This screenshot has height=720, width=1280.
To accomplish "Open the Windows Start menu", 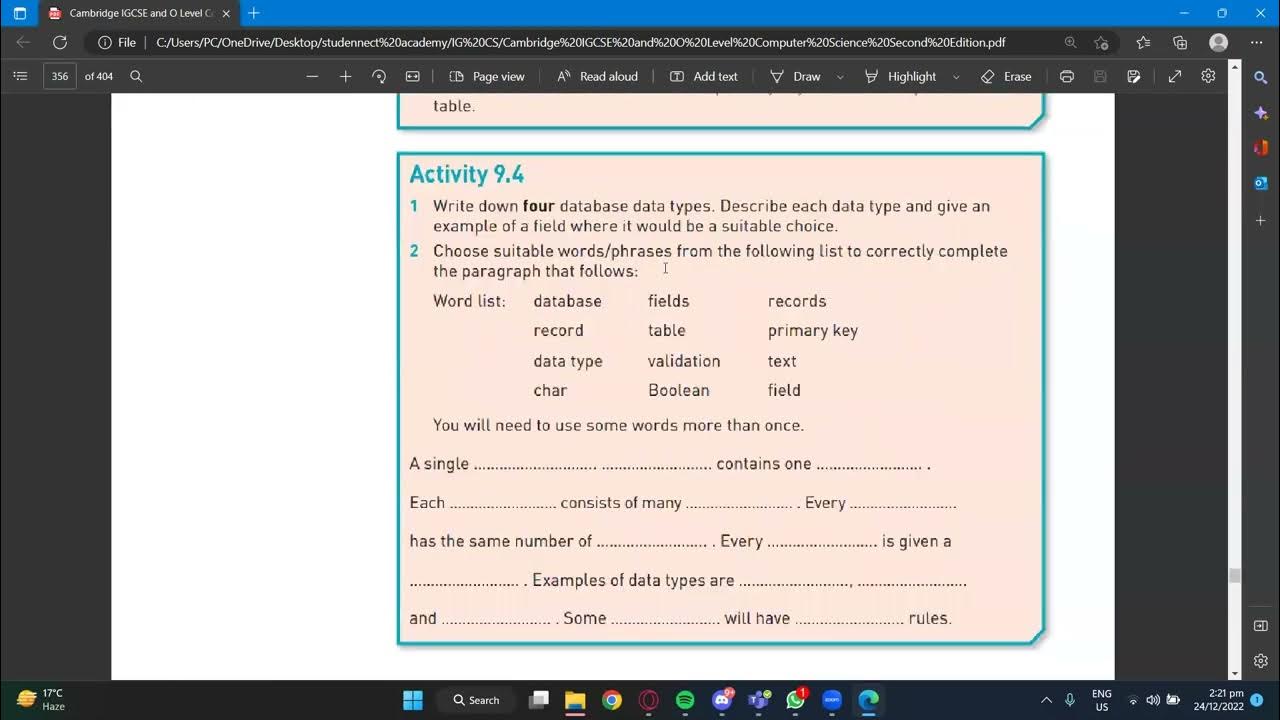I will pos(413,700).
